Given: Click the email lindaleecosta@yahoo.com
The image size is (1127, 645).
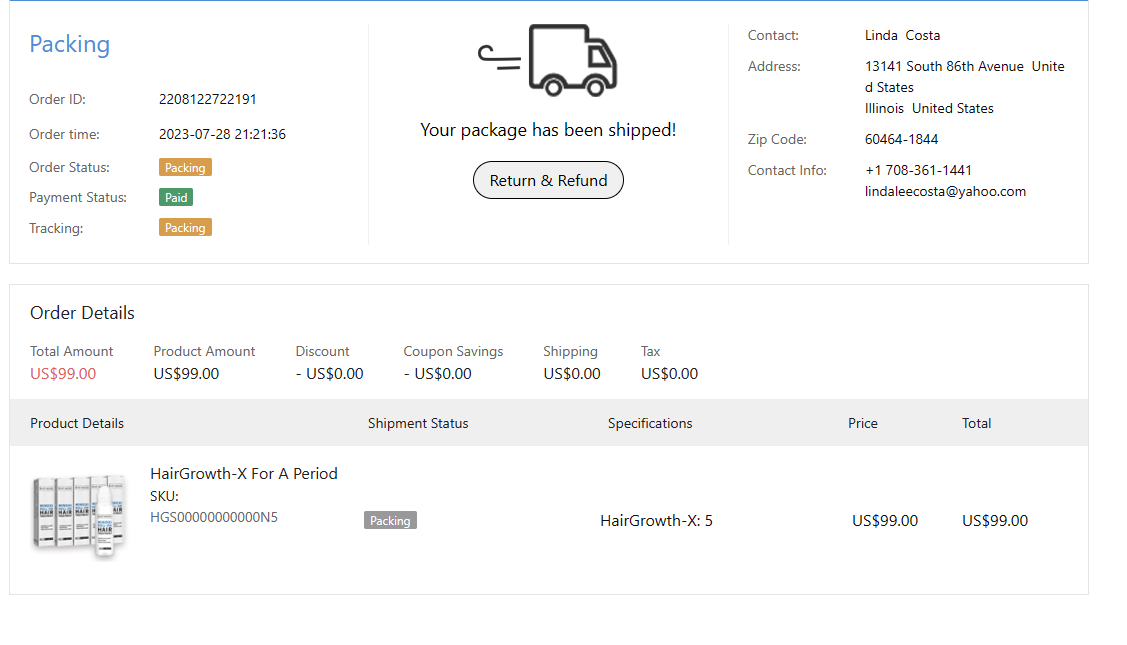Looking at the screenshot, I should click(945, 191).
